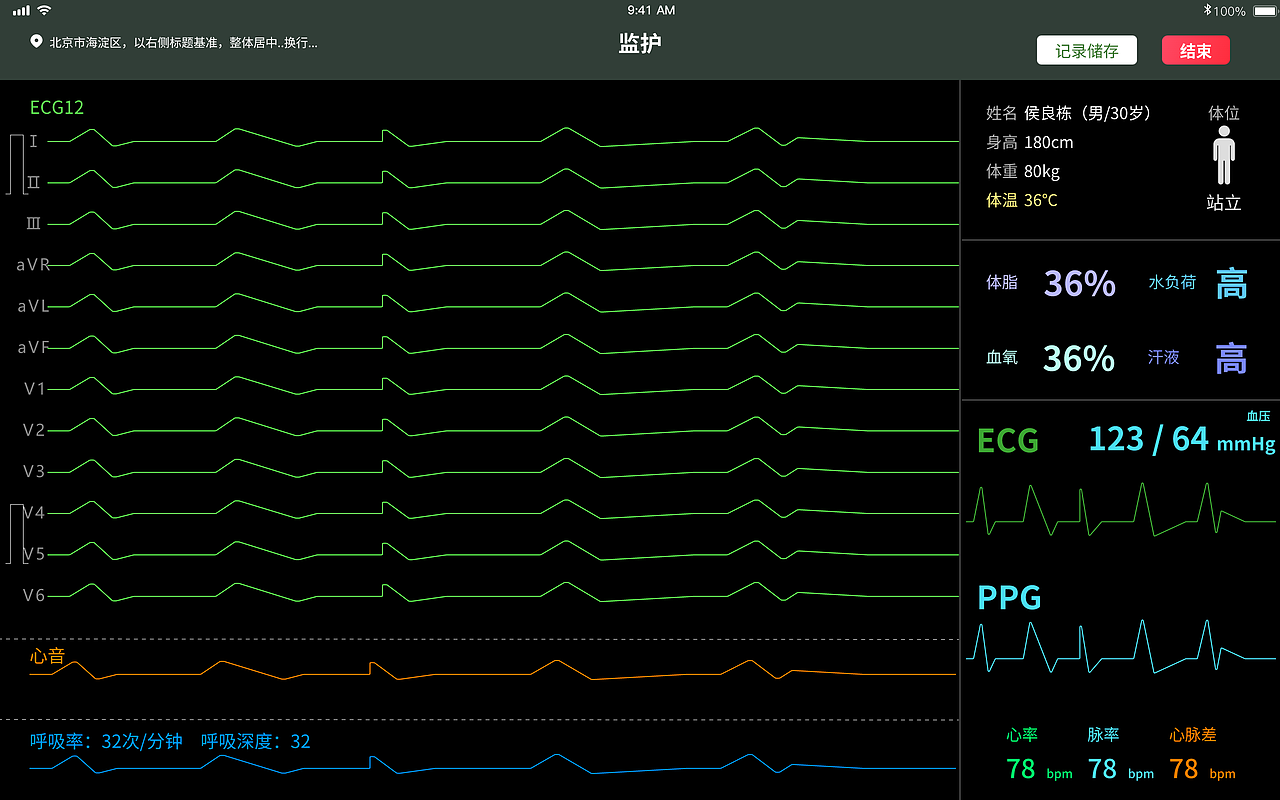Click the 呼吸深度: 32 reading
The width and height of the screenshot is (1280, 800).
tap(256, 741)
